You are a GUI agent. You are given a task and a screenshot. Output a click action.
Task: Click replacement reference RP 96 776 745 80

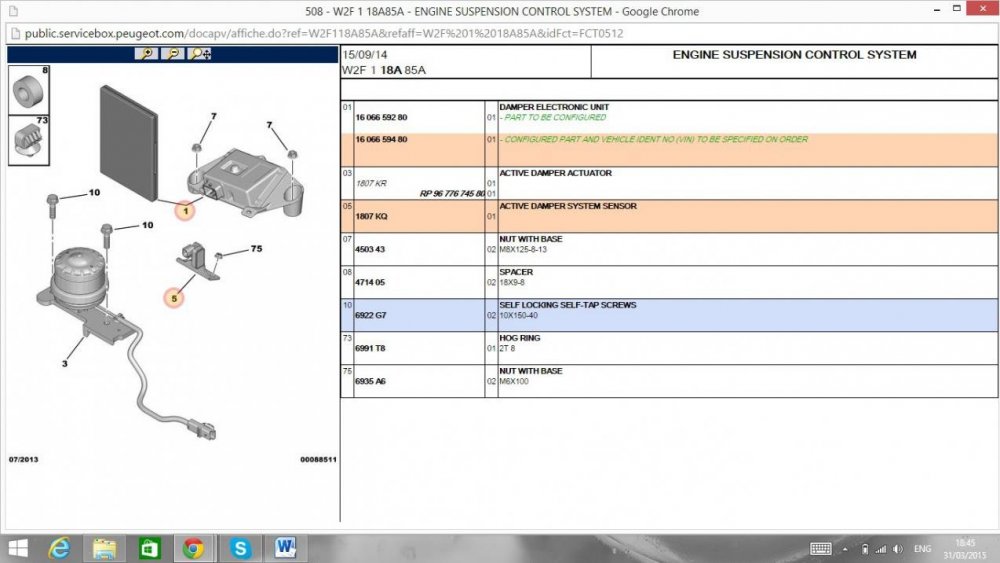coord(452,193)
